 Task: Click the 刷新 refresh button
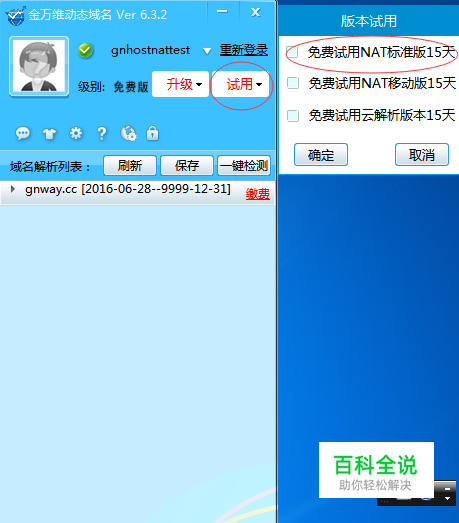[x=130, y=165]
